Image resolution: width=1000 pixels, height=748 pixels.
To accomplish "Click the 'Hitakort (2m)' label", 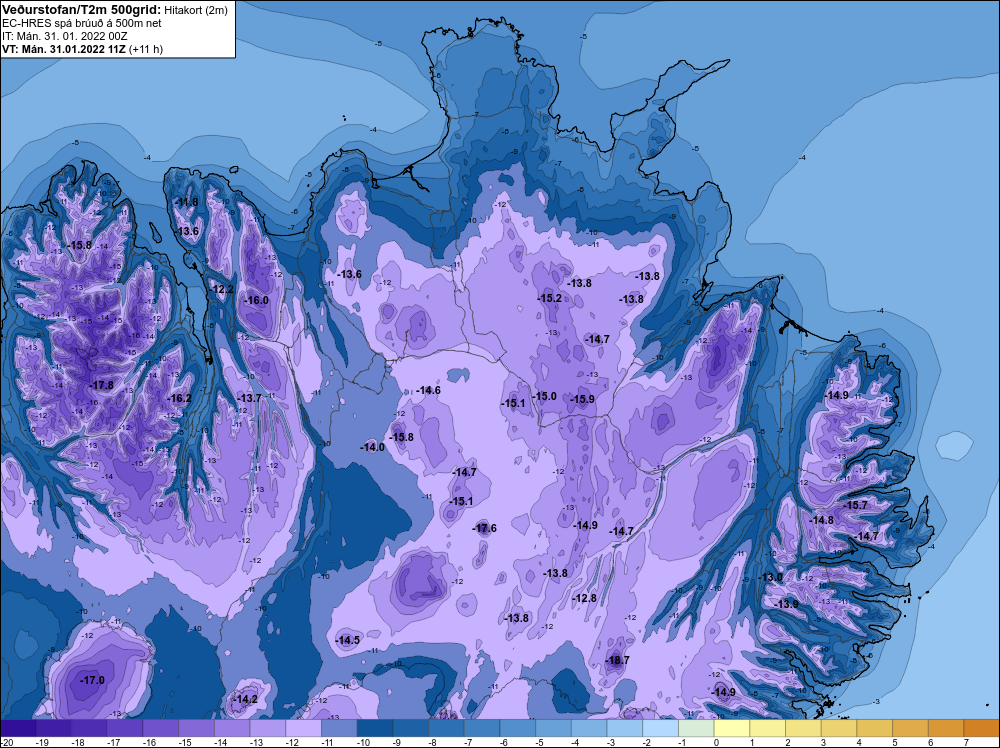I will (196, 10).
